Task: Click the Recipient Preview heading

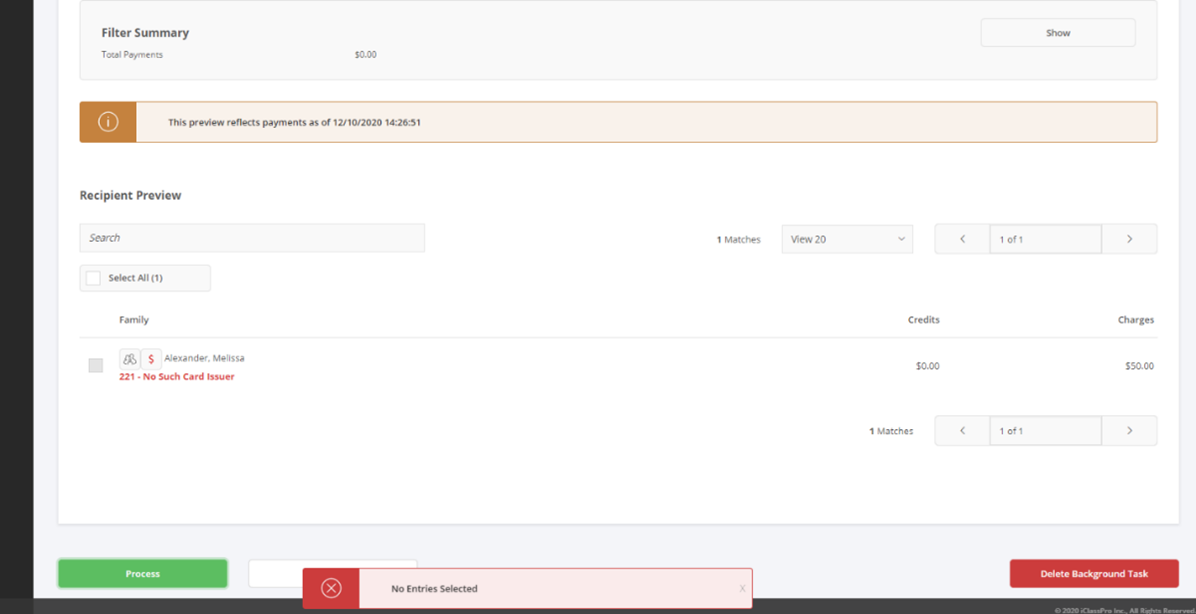Action: point(130,195)
